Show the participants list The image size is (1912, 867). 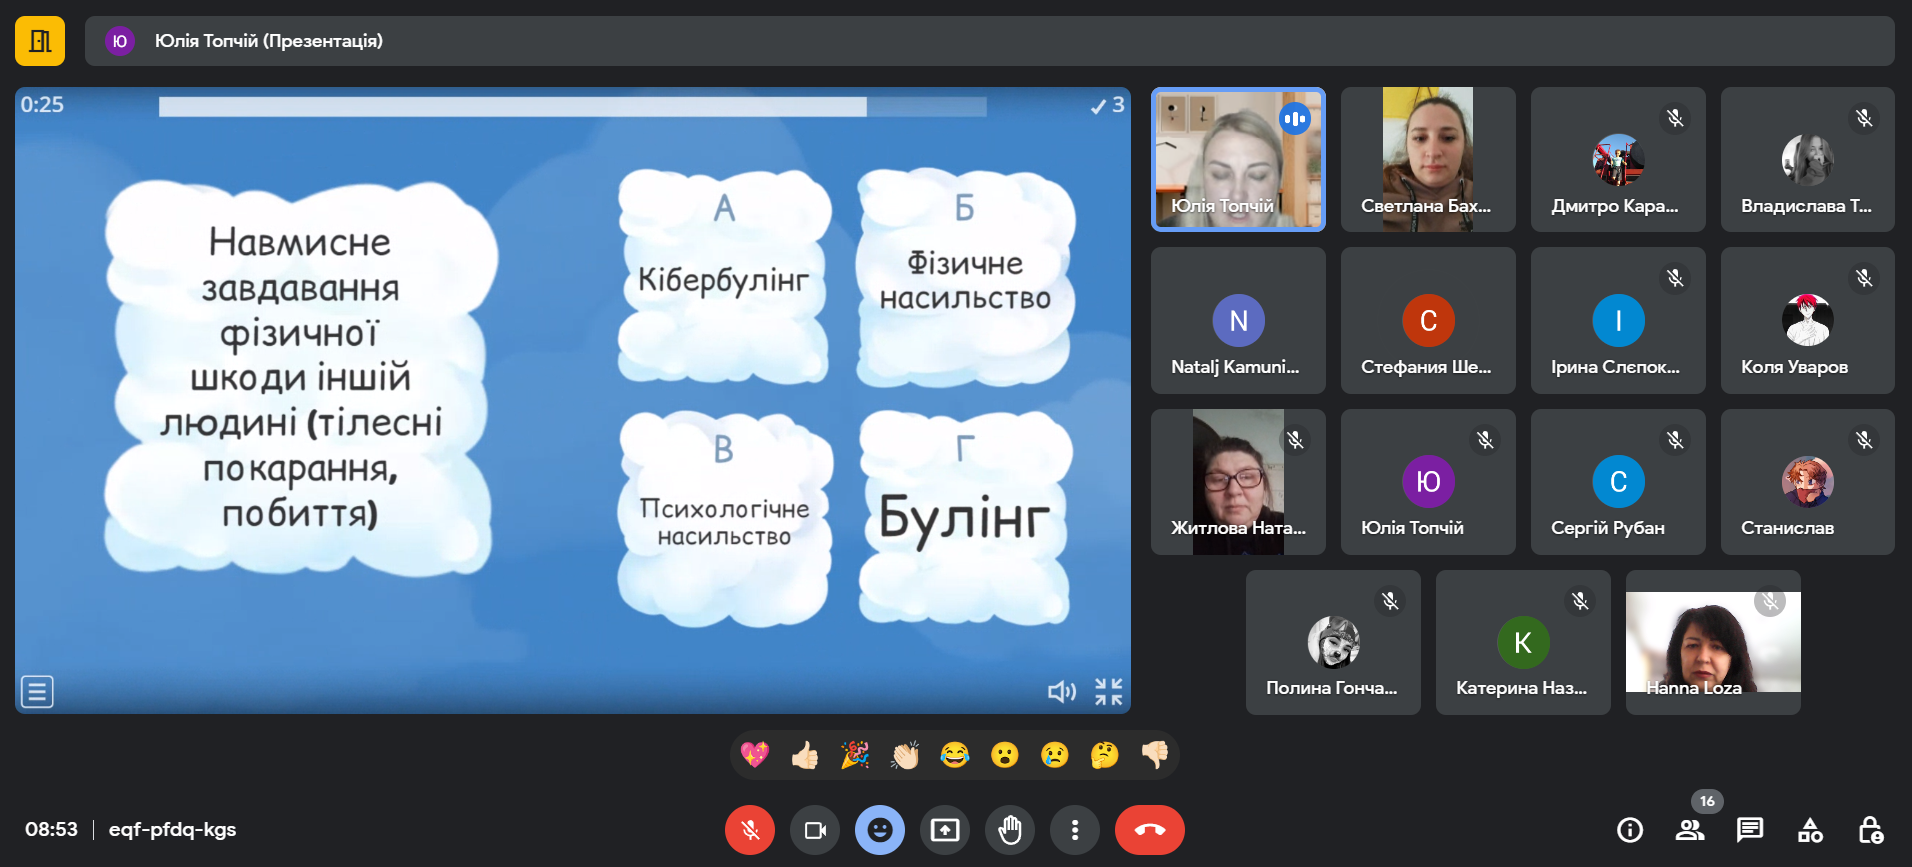[1690, 830]
